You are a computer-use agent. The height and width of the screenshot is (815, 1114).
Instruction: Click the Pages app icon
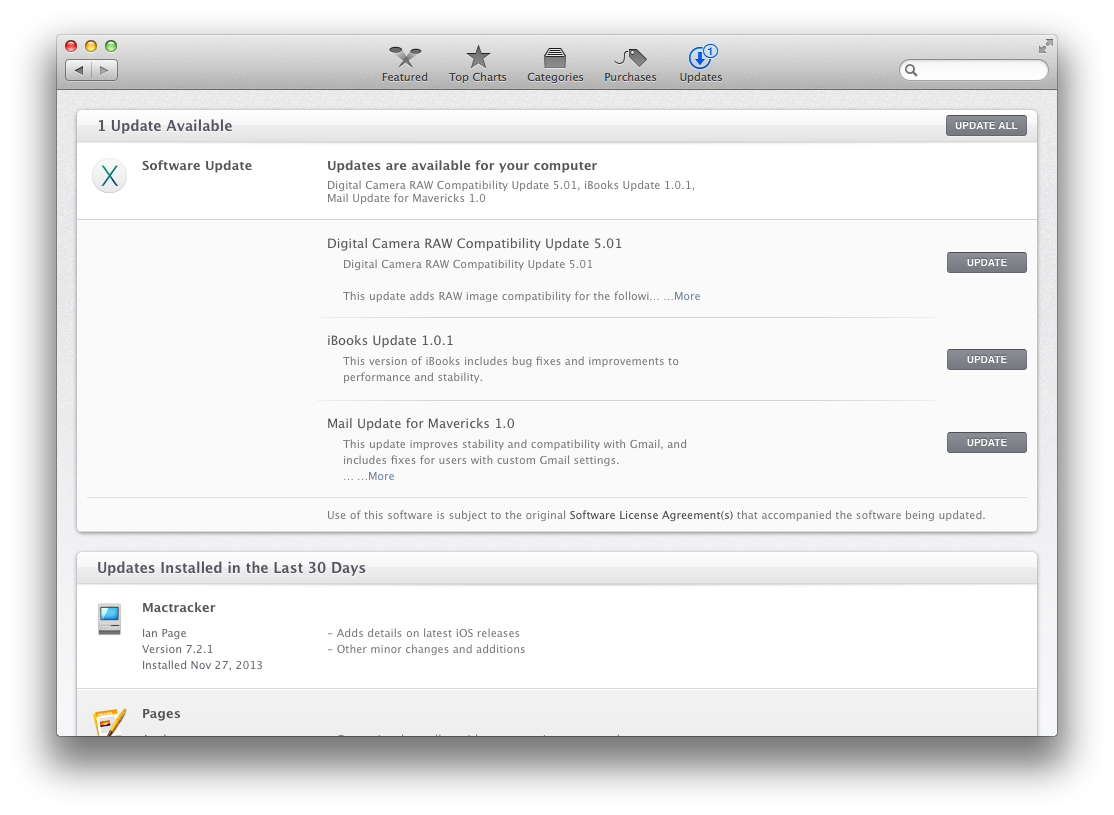click(109, 721)
